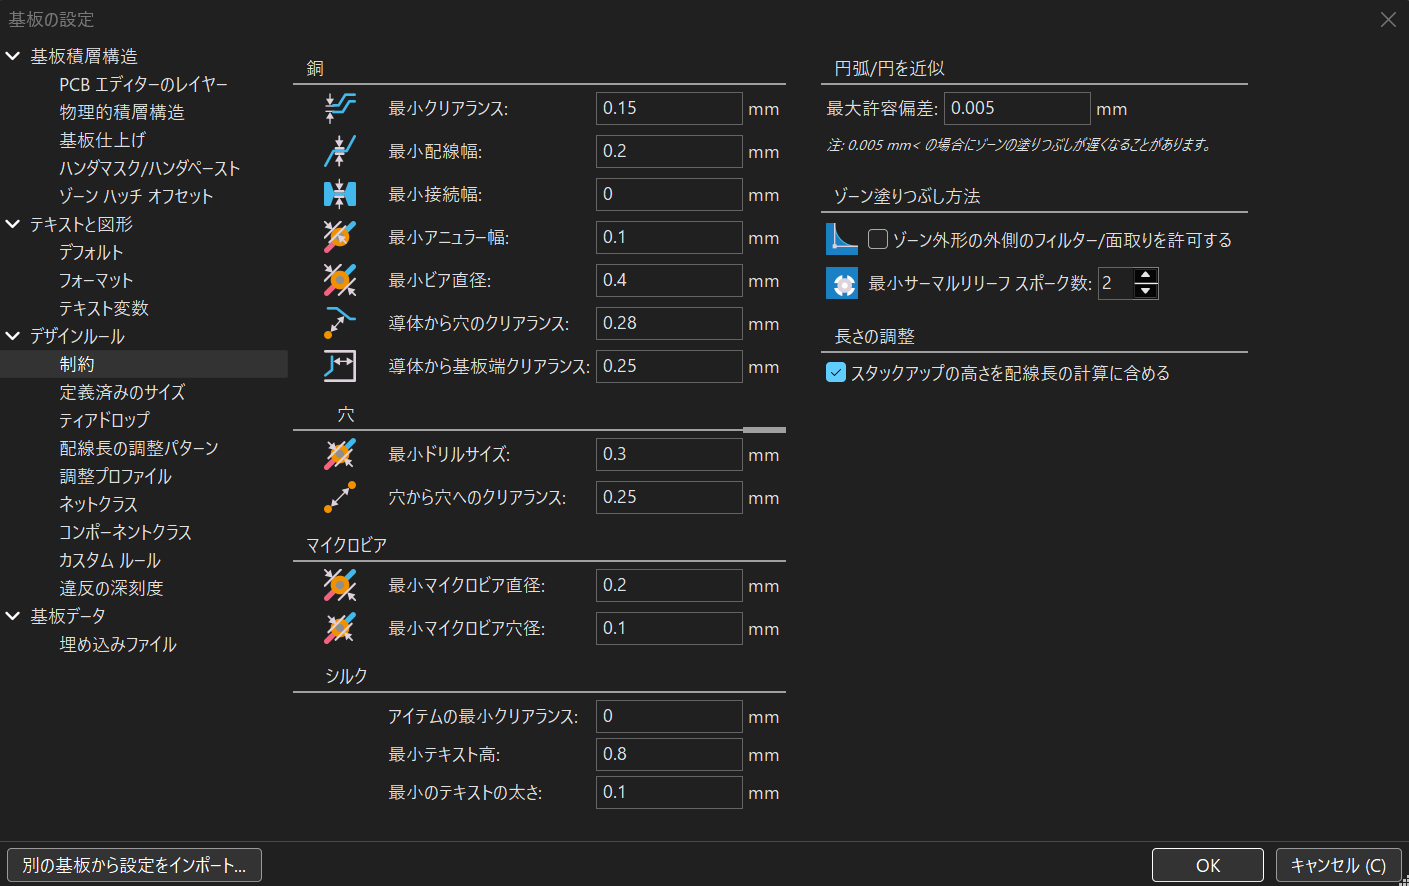
Task: Click the アイテムの最小クリアランス field
Action: click(x=669, y=716)
